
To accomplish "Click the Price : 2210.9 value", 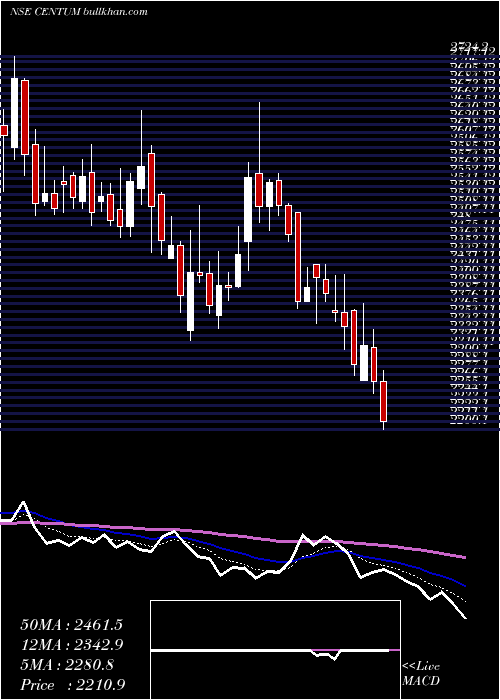I will (x=73, y=684).
